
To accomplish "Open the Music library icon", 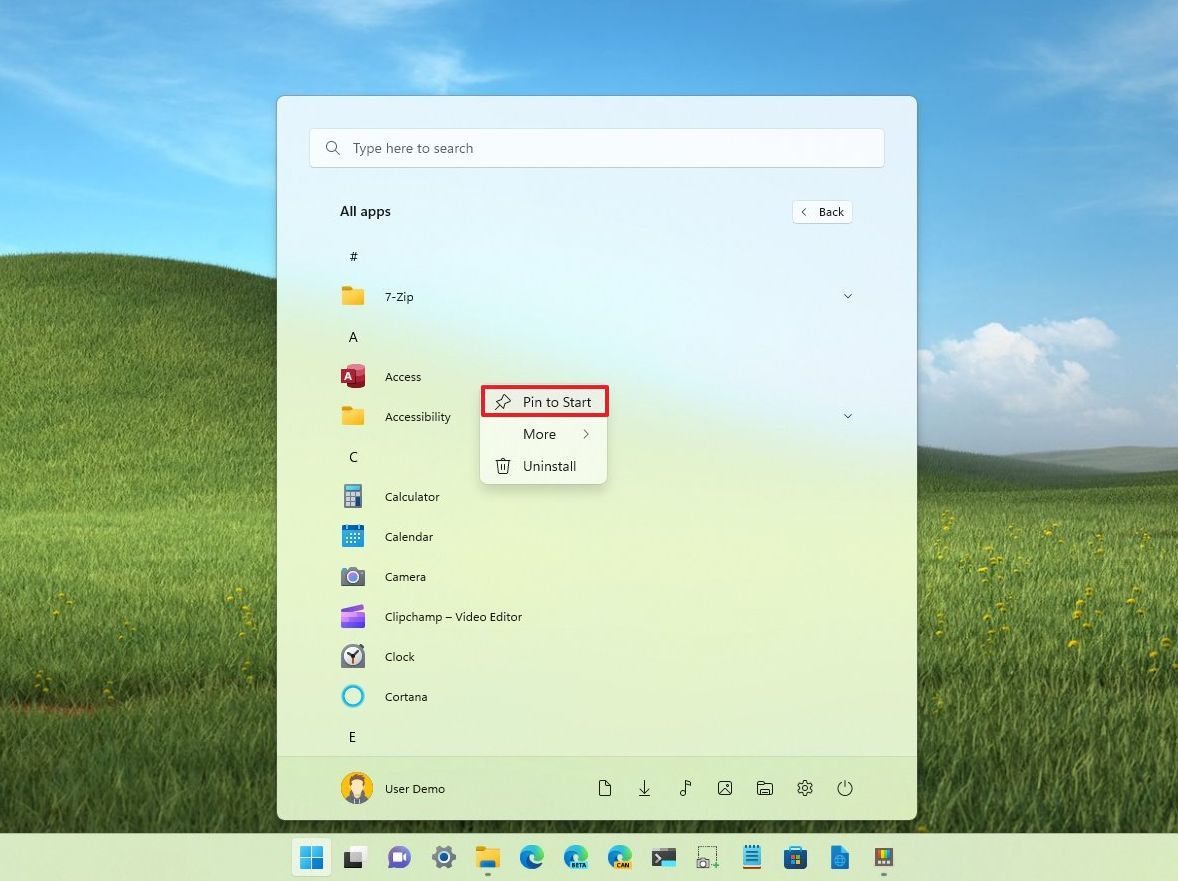I will coord(685,788).
